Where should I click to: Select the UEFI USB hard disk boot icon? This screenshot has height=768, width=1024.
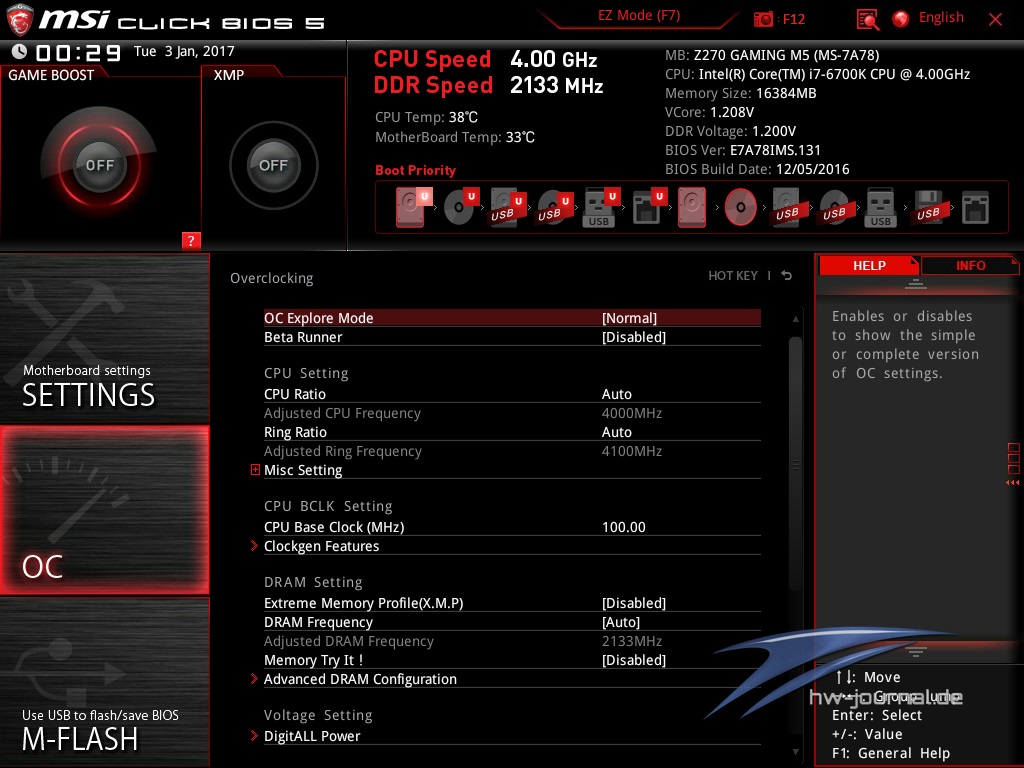[507, 207]
